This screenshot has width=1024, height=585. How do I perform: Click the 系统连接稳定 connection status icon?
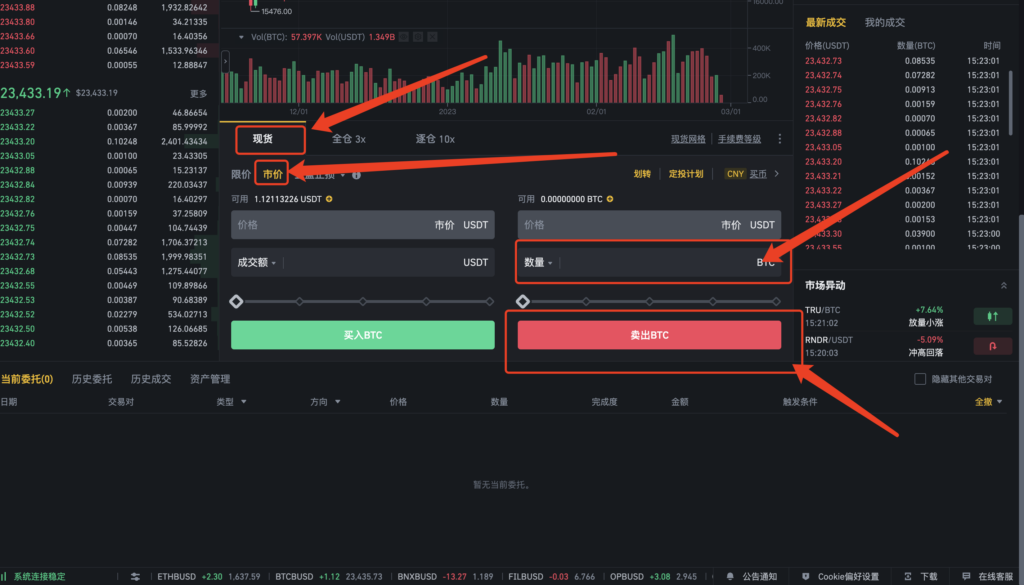(x=4, y=577)
